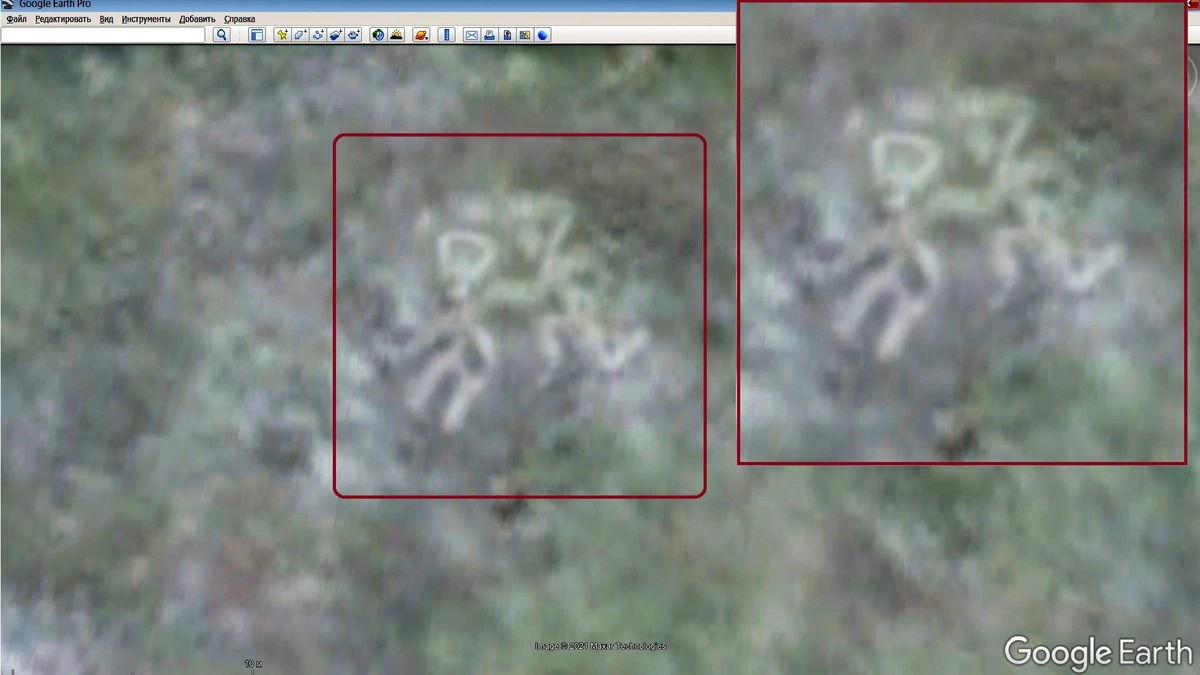1200x675 pixels.
Task: Click the email envelope icon
Action: pos(471,35)
